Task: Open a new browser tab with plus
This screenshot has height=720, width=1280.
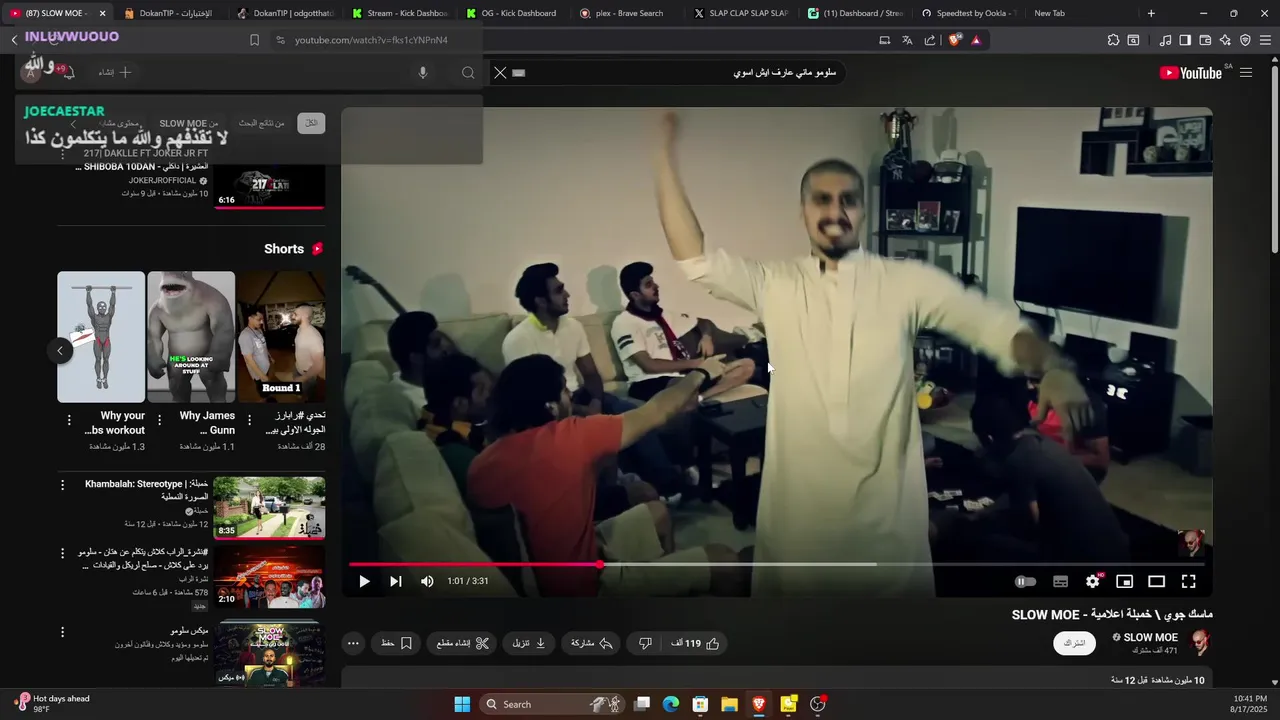Action: (1151, 13)
